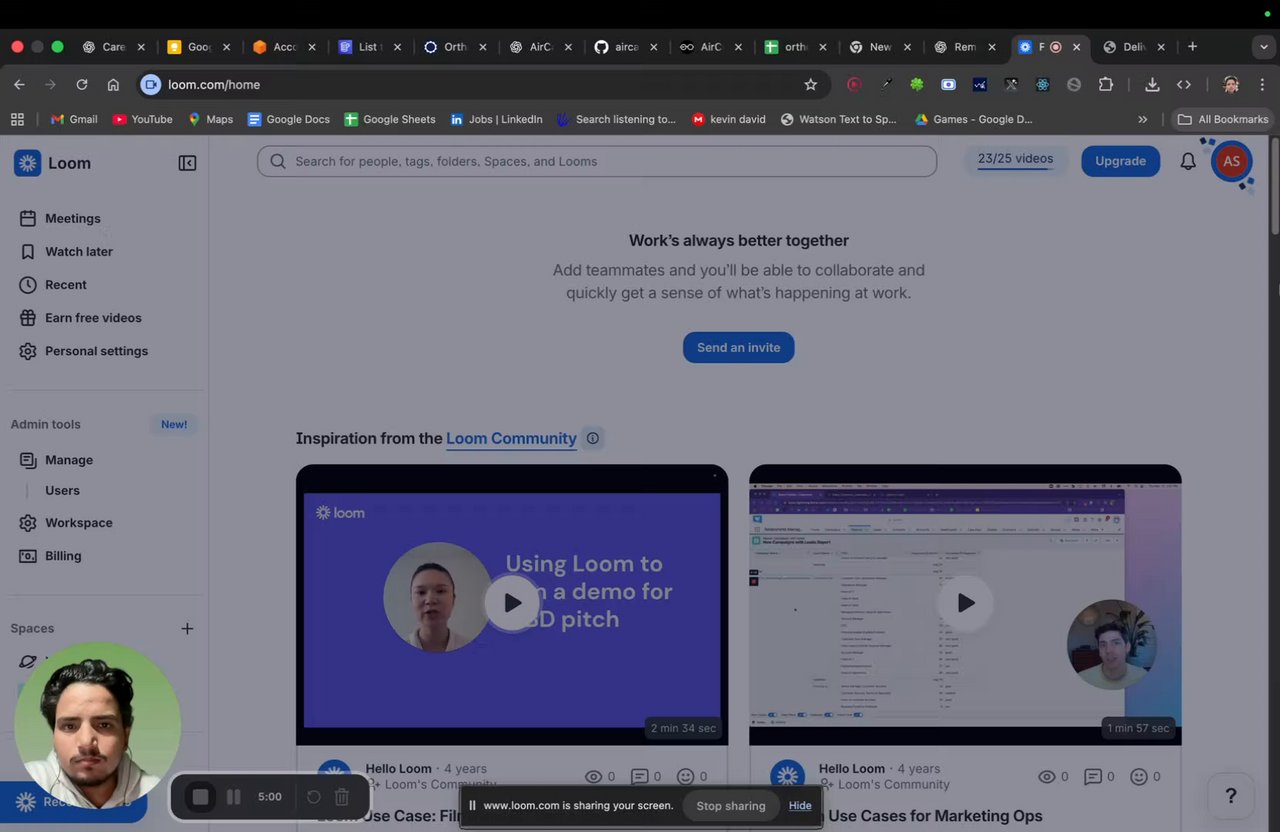Restart the recording with the undo icon

(313, 797)
